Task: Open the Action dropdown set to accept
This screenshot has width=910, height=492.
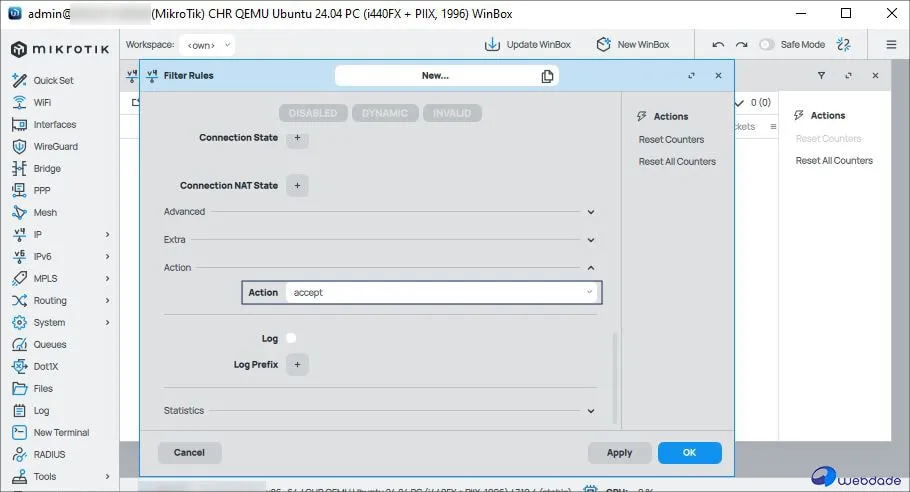Action: tap(441, 293)
